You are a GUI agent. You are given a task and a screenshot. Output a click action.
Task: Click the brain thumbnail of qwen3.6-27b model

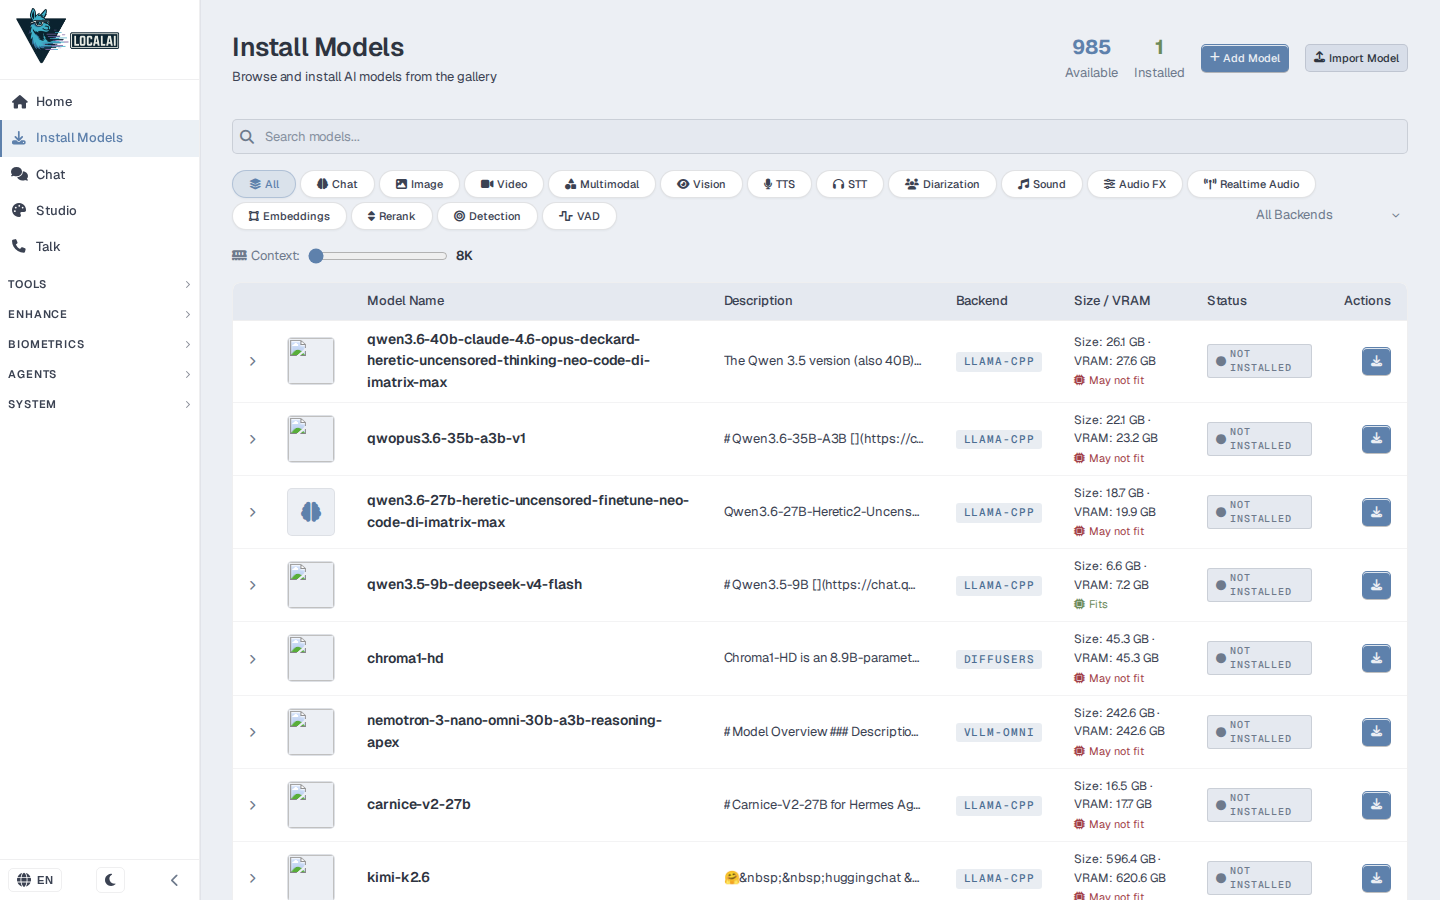point(311,512)
